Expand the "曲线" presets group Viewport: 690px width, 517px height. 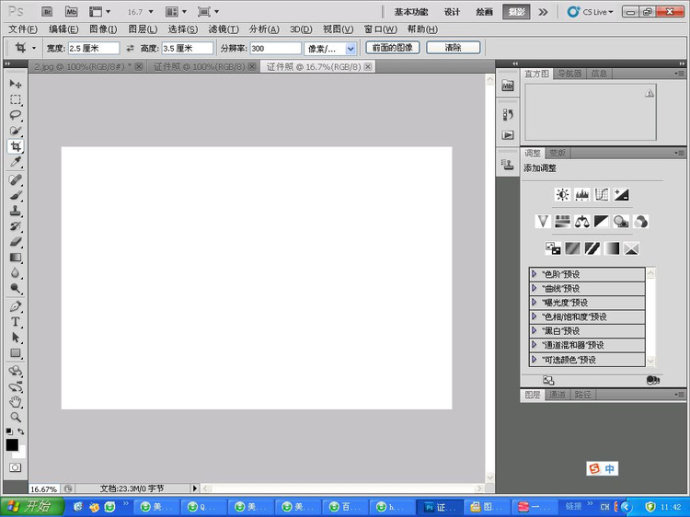pyautogui.click(x=535, y=288)
